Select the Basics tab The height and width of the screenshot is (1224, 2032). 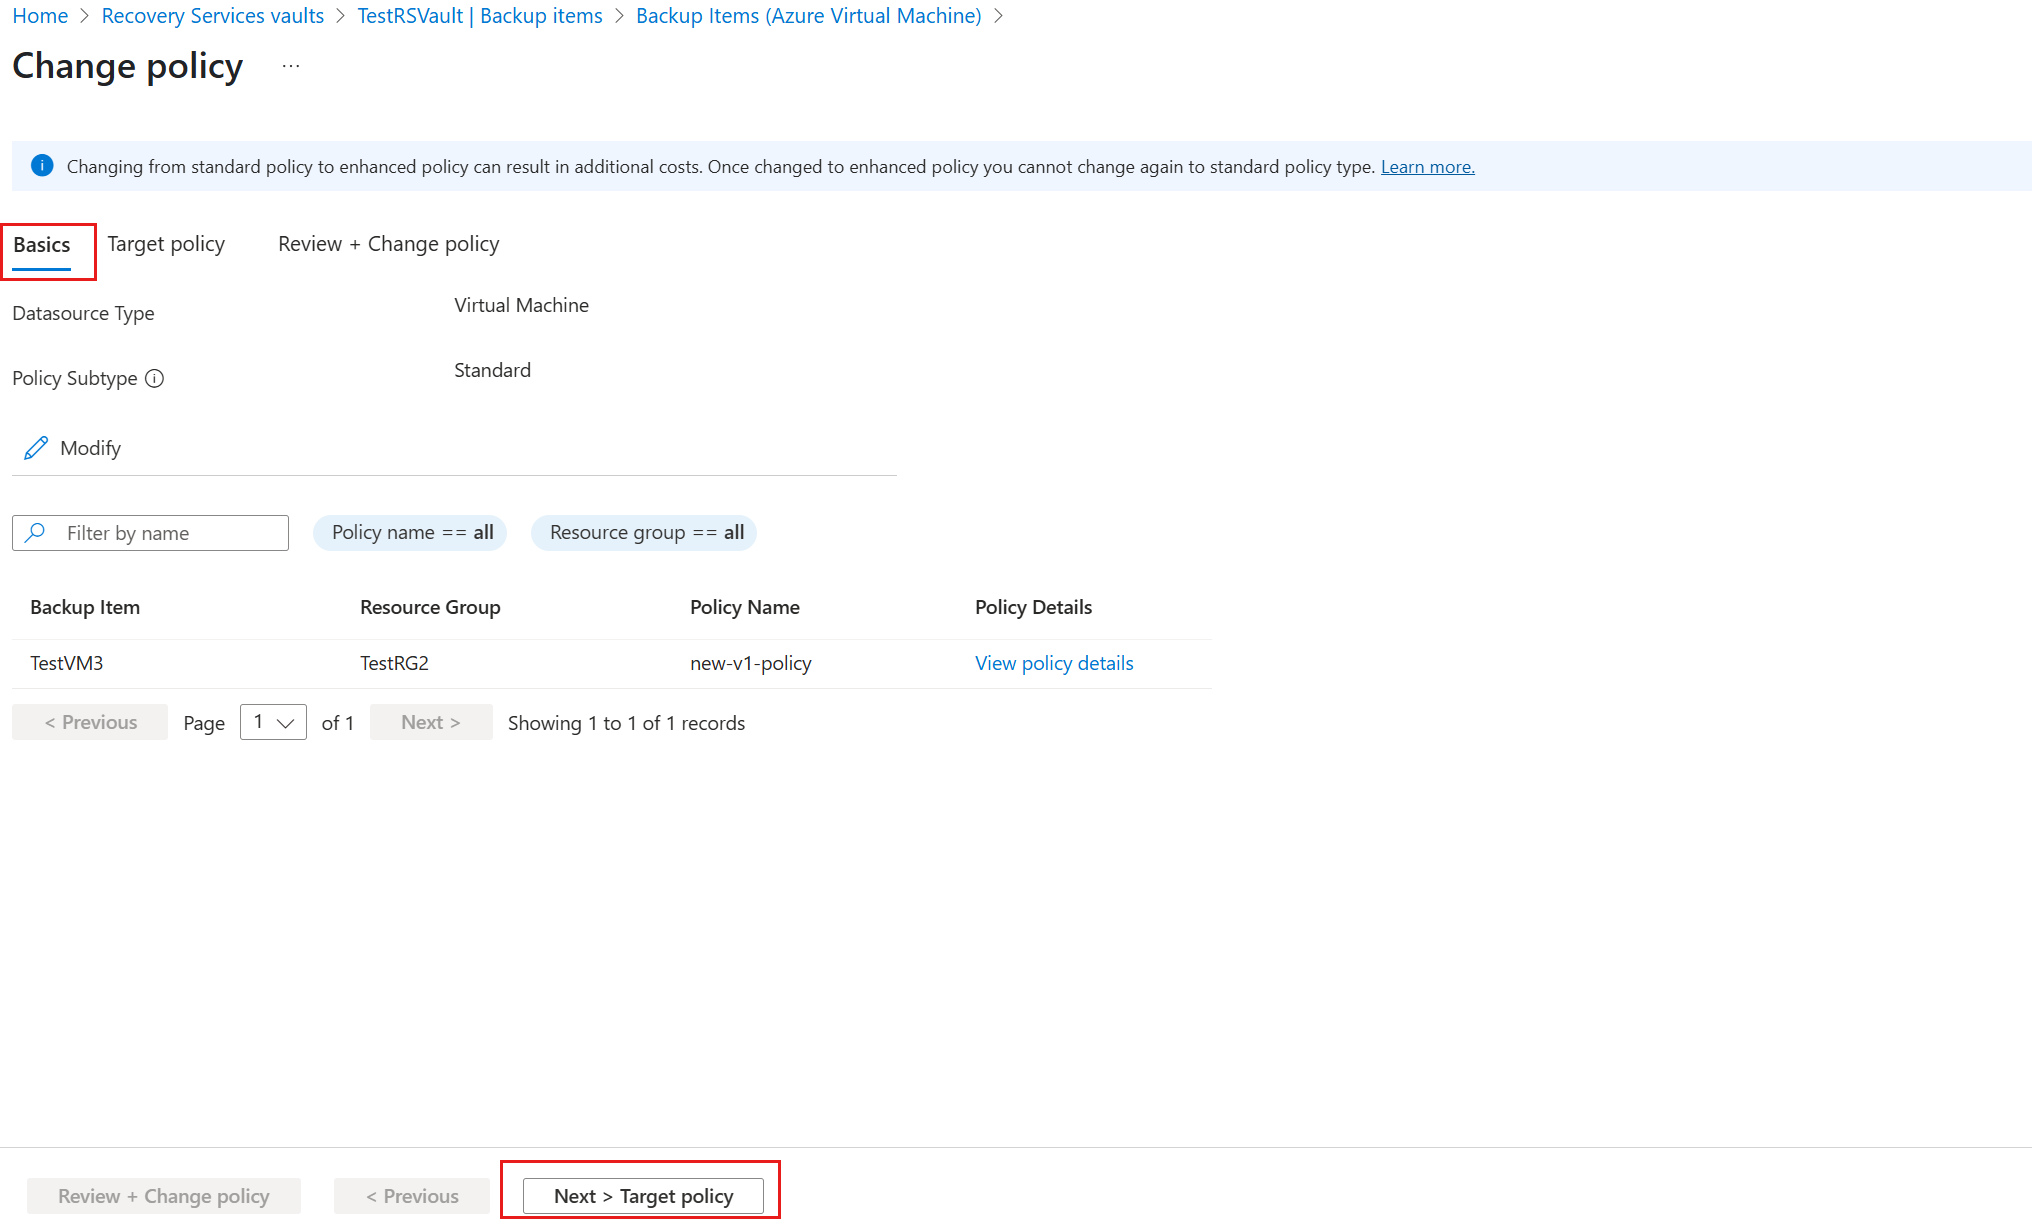tap(42, 245)
